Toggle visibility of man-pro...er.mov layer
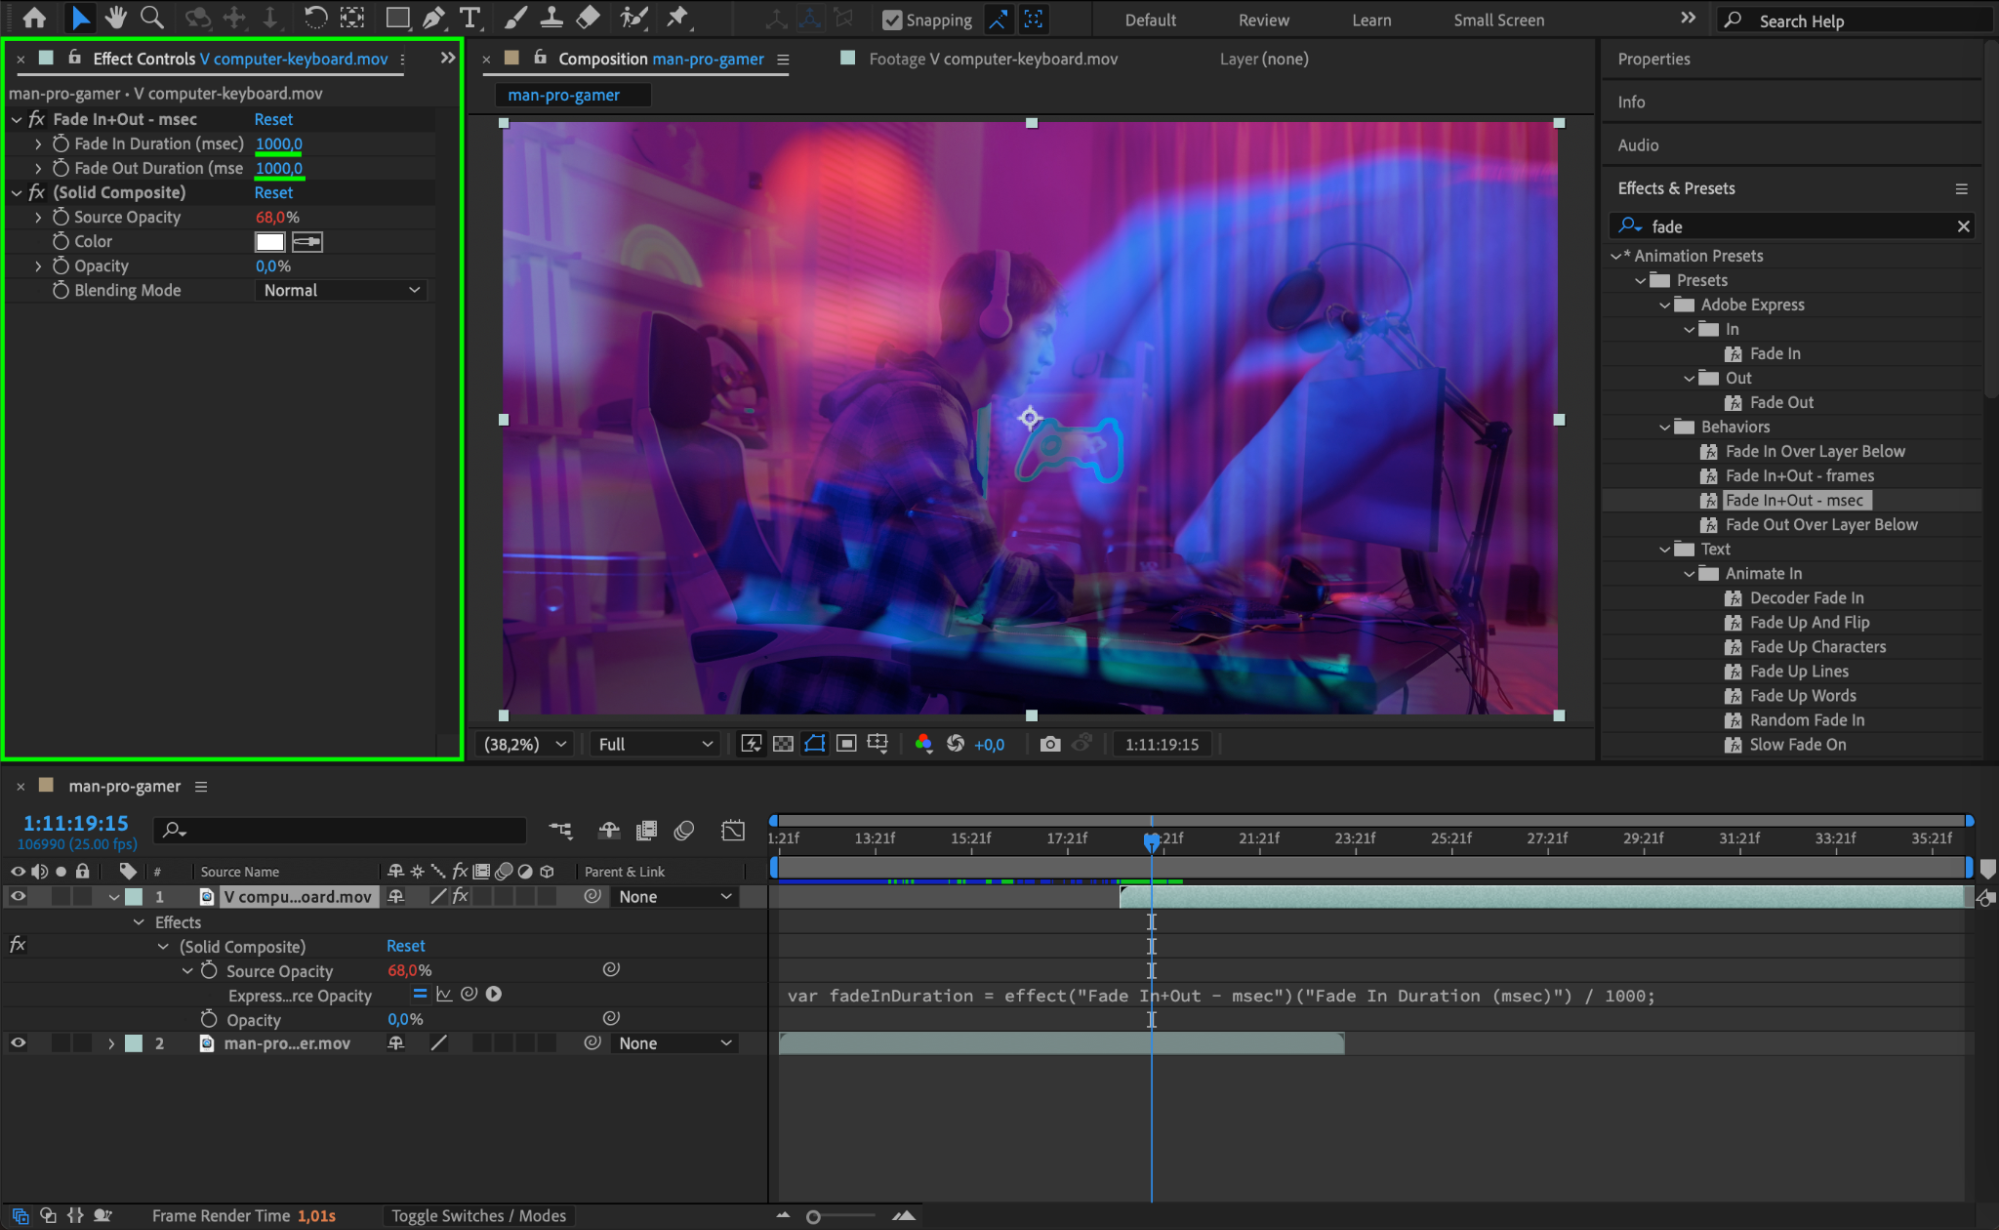Viewport: 1999px width, 1230px height. tap(18, 1043)
